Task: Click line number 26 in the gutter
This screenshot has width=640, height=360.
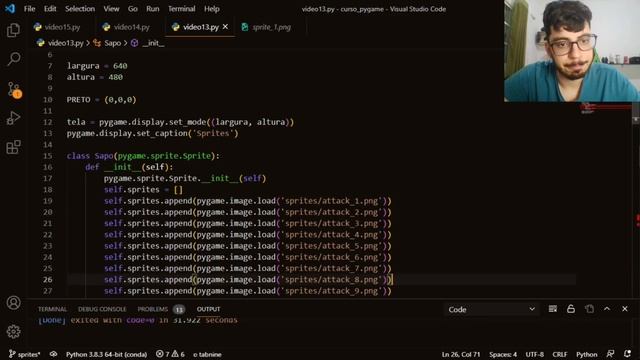Action: point(47,280)
